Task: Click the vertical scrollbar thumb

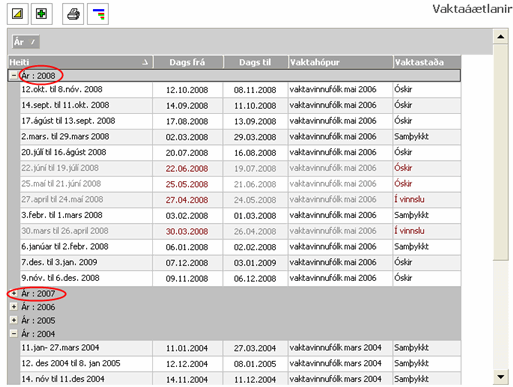Action: coord(501,152)
